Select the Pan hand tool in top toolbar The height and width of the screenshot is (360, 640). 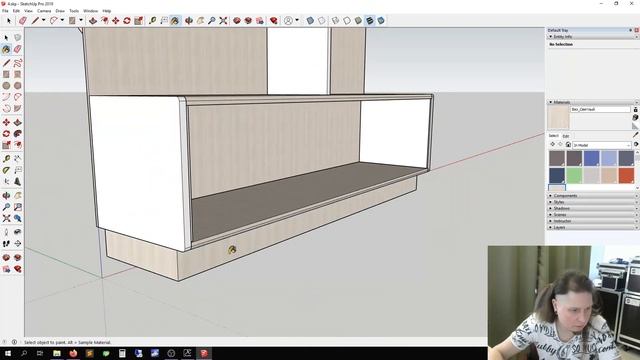[200, 20]
